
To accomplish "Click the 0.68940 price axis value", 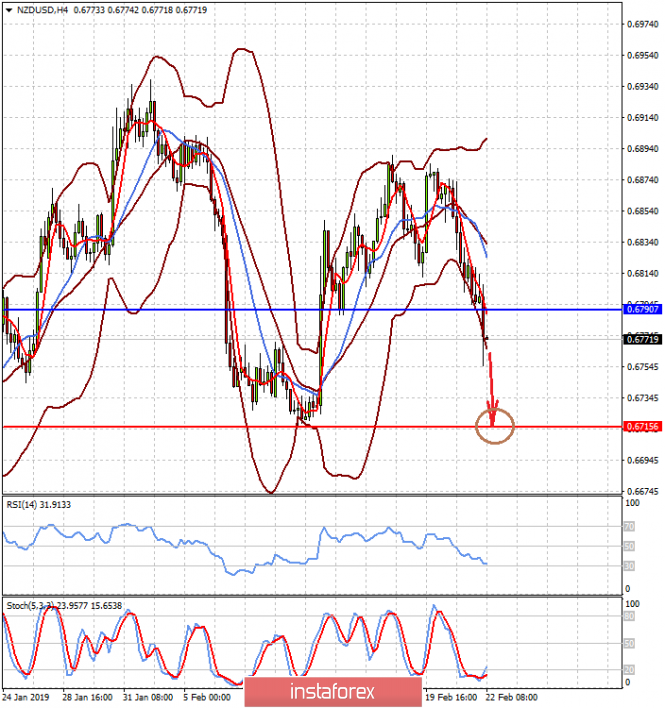I will tap(643, 149).
